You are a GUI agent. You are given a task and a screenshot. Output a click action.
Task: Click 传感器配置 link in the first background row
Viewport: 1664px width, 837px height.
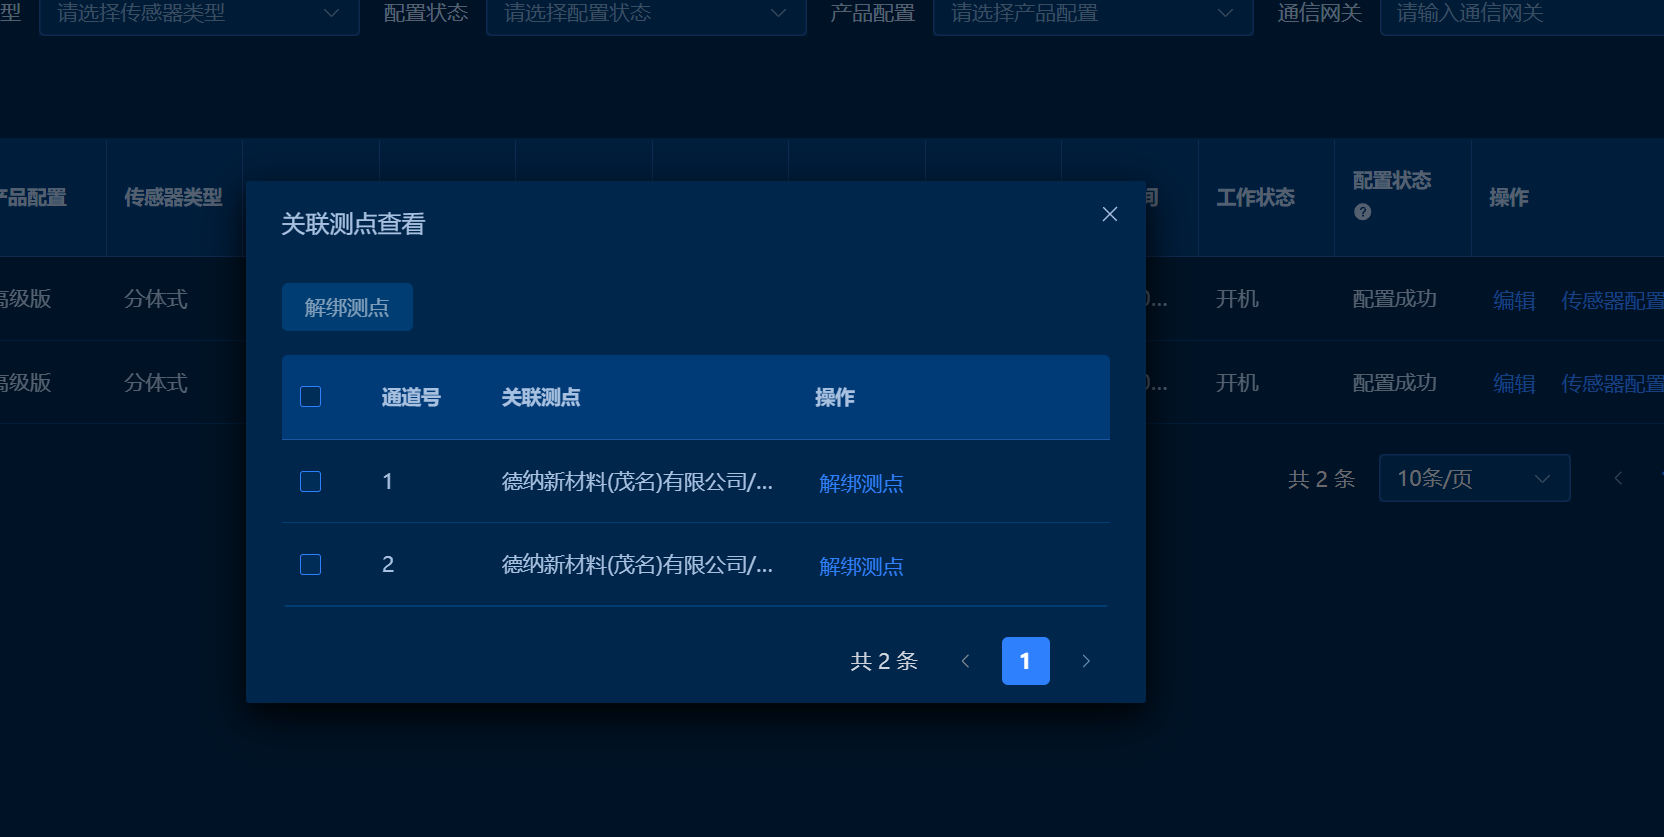[x=1612, y=300]
